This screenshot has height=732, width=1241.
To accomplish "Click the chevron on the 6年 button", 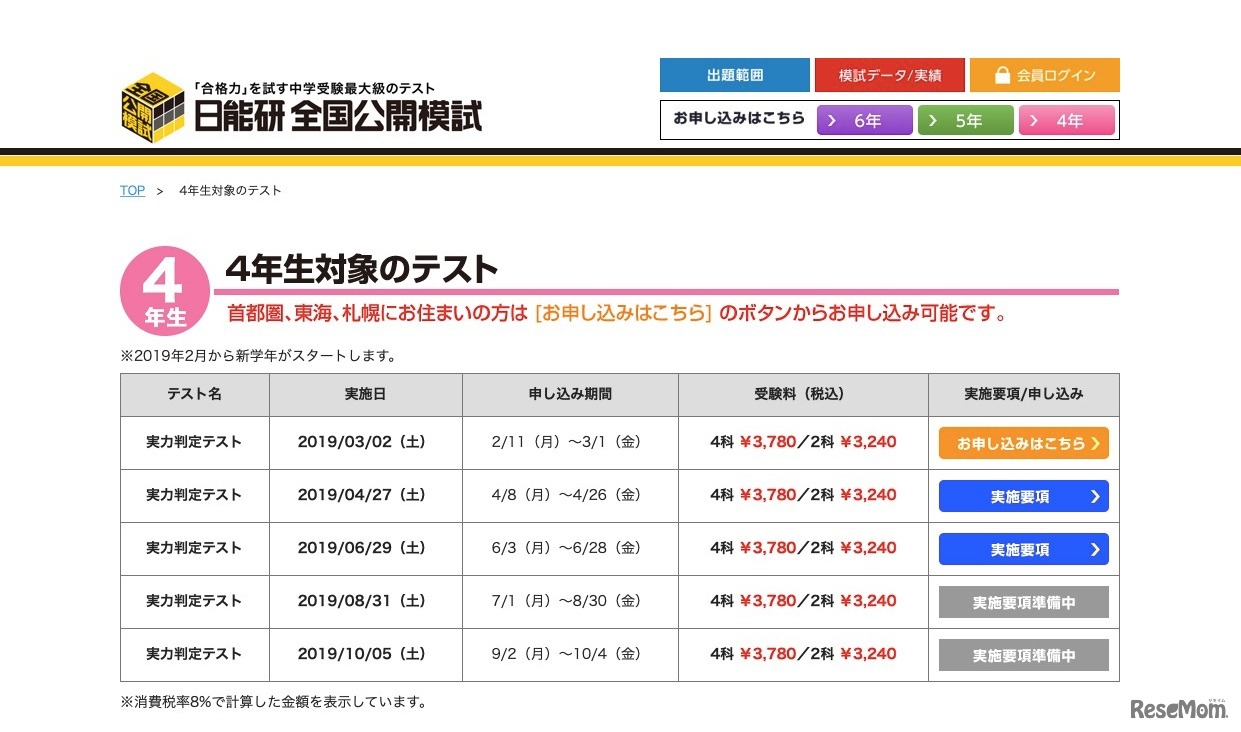I will (x=832, y=119).
